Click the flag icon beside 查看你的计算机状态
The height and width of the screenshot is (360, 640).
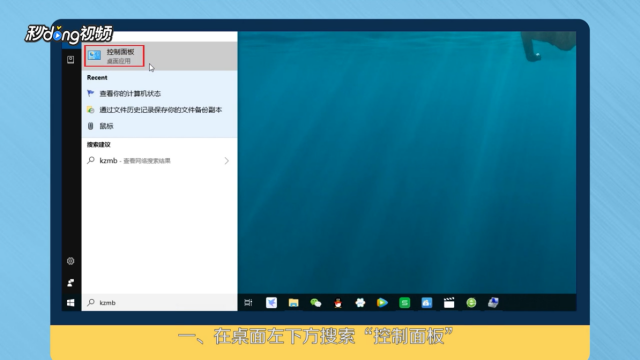coord(91,93)
